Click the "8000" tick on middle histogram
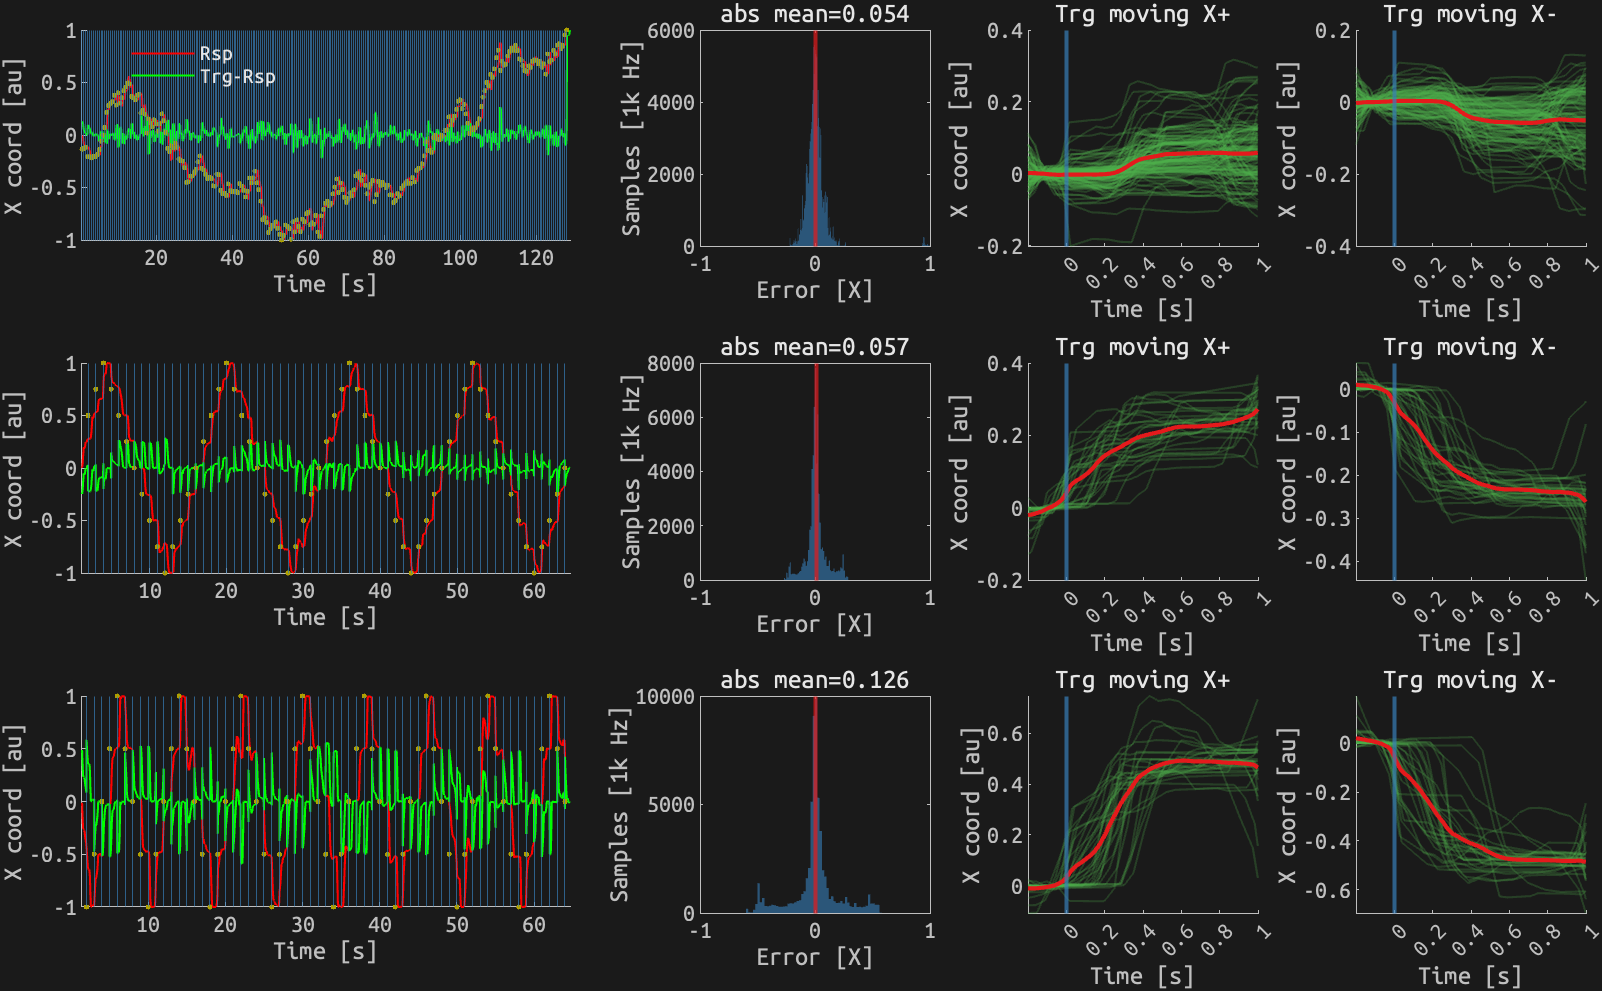Viewport: 1602px width, 991px height. click(671, 364)
